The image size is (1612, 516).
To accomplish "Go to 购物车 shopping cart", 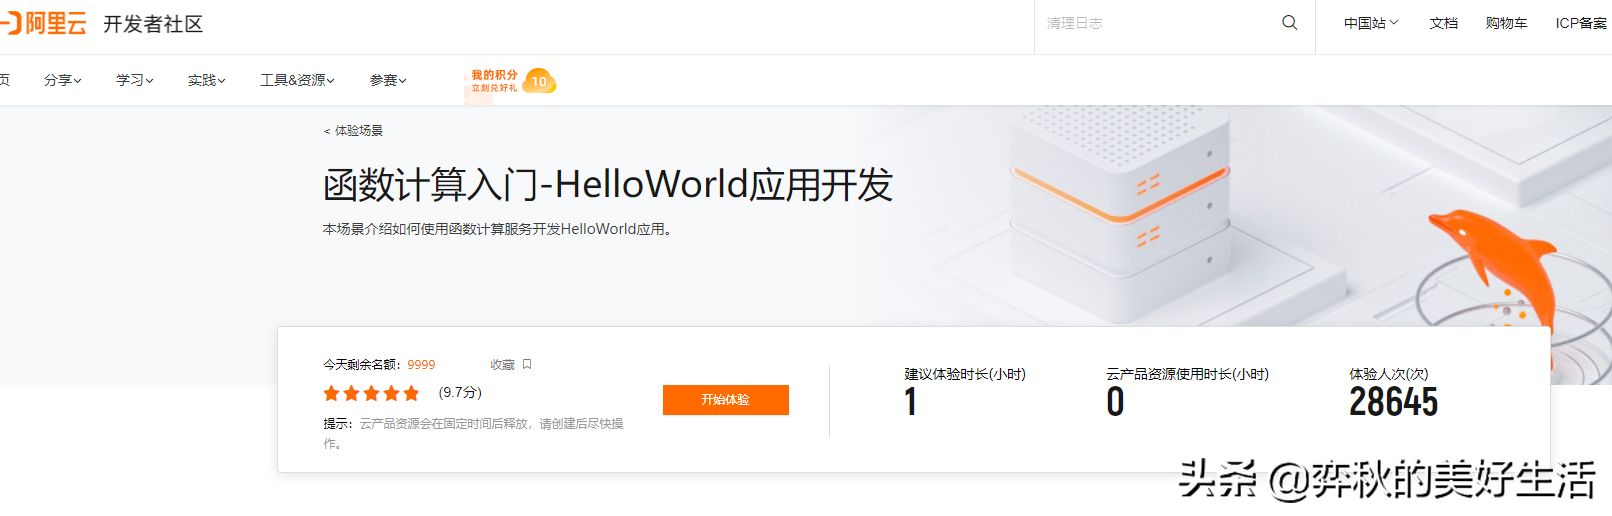I will click(x=1506, y=23).
